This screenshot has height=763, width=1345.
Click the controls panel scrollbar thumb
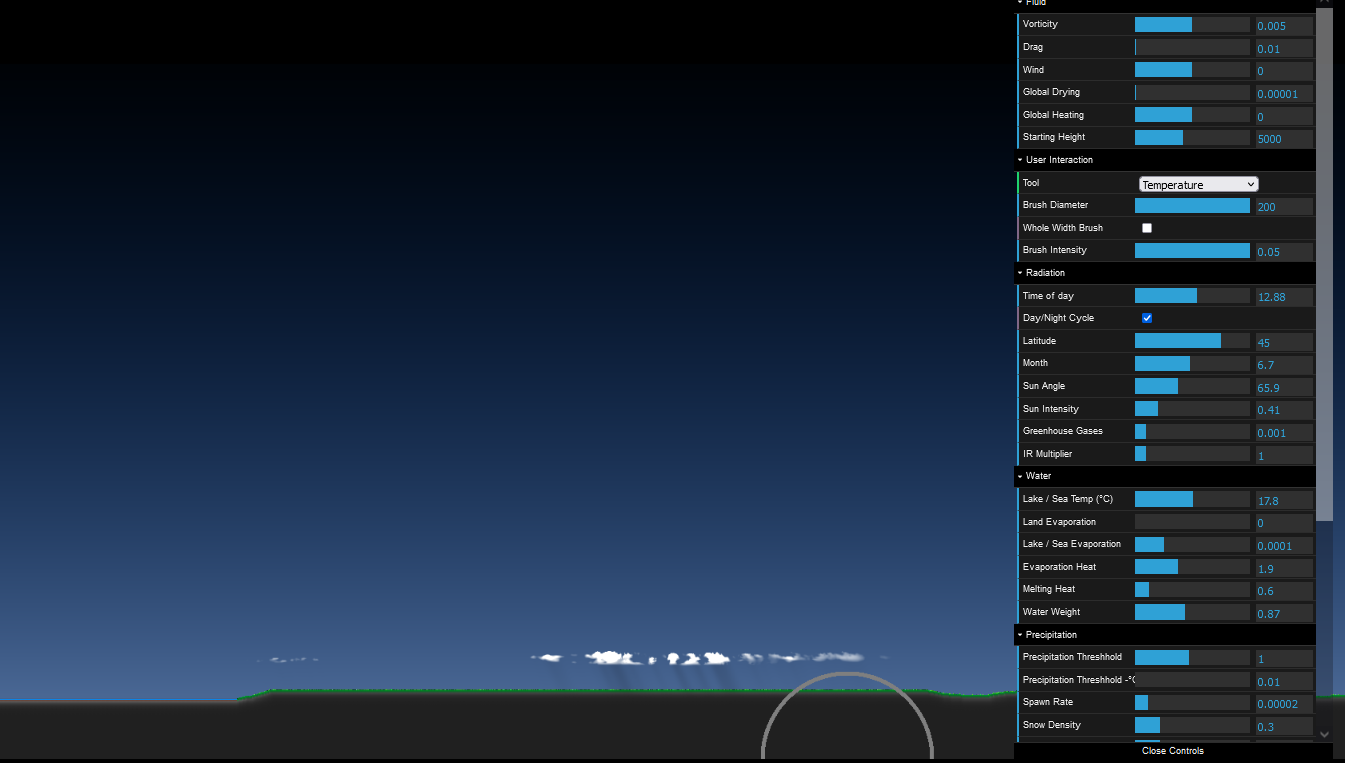pos(1324,265)
